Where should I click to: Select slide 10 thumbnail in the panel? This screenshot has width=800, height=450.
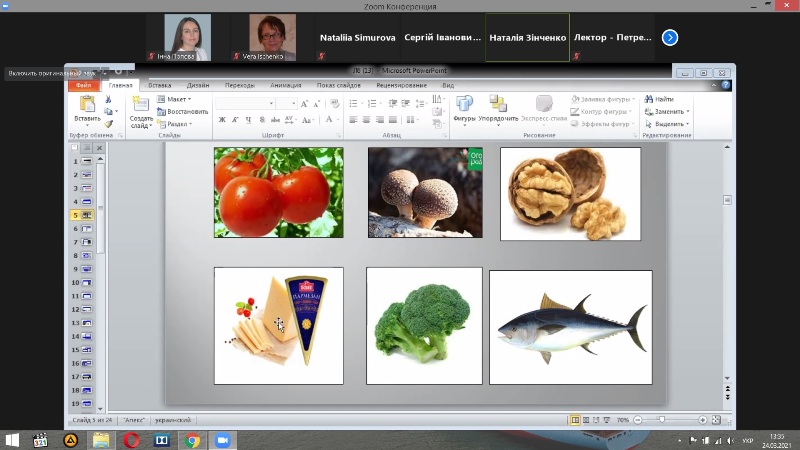[x=87, y=283]
